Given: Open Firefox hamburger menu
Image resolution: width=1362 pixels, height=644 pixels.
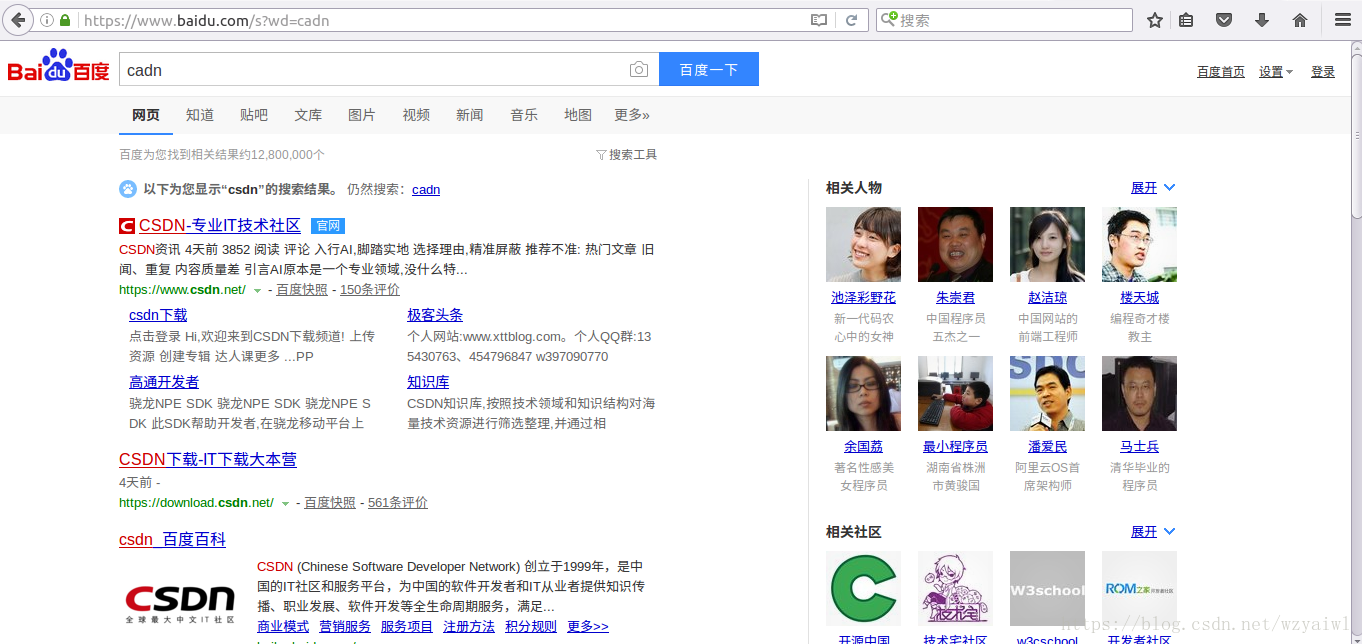Looking at the screenshot, I should click(1343, 20).
